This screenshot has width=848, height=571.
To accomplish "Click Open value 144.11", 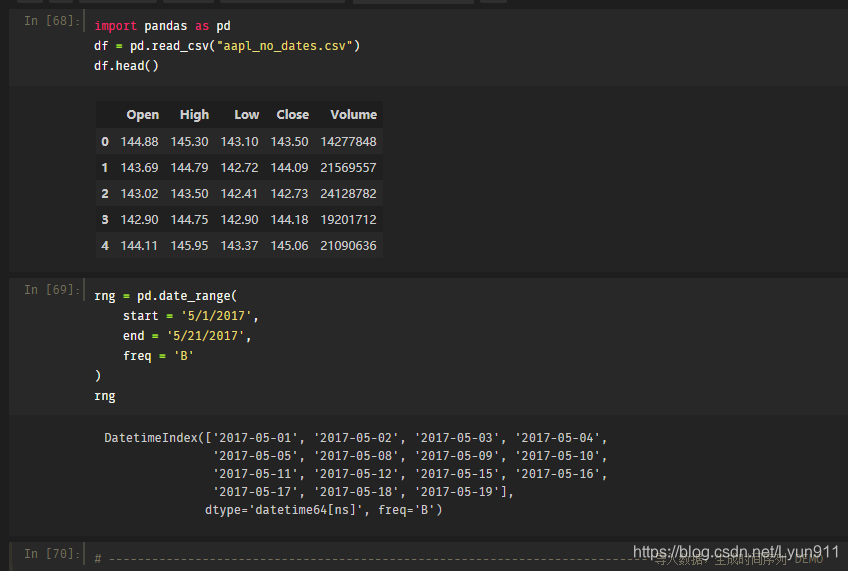I will pos(140,245).
